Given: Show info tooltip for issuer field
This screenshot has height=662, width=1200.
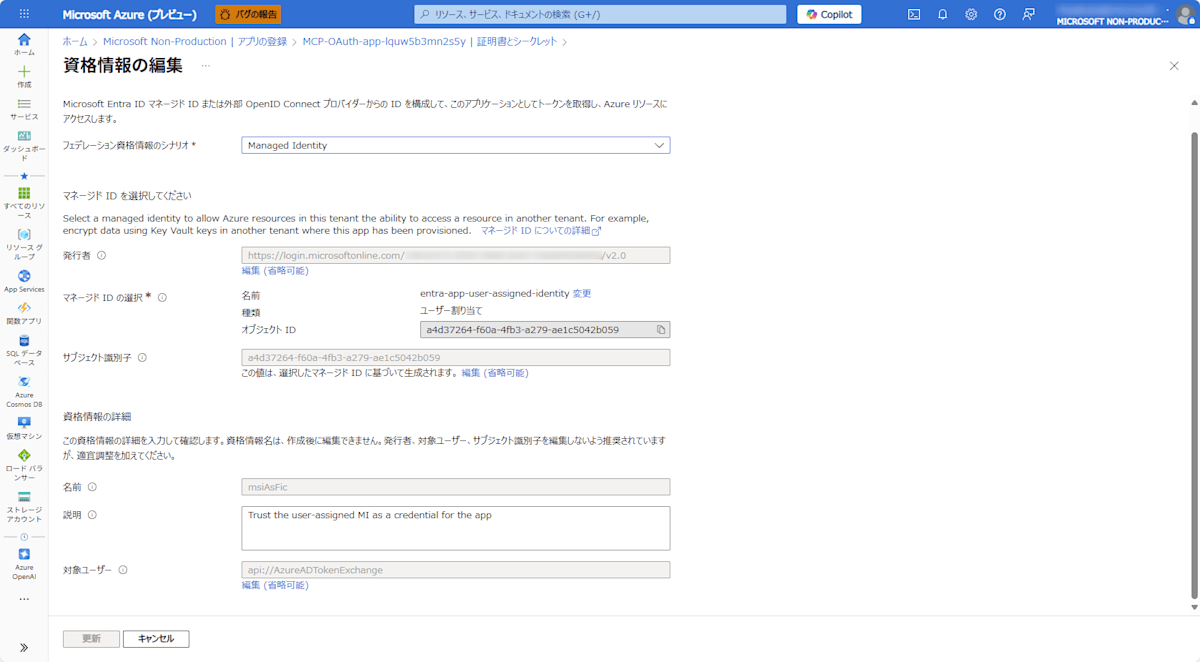Looking at the screenshot, I should [101, 255].
